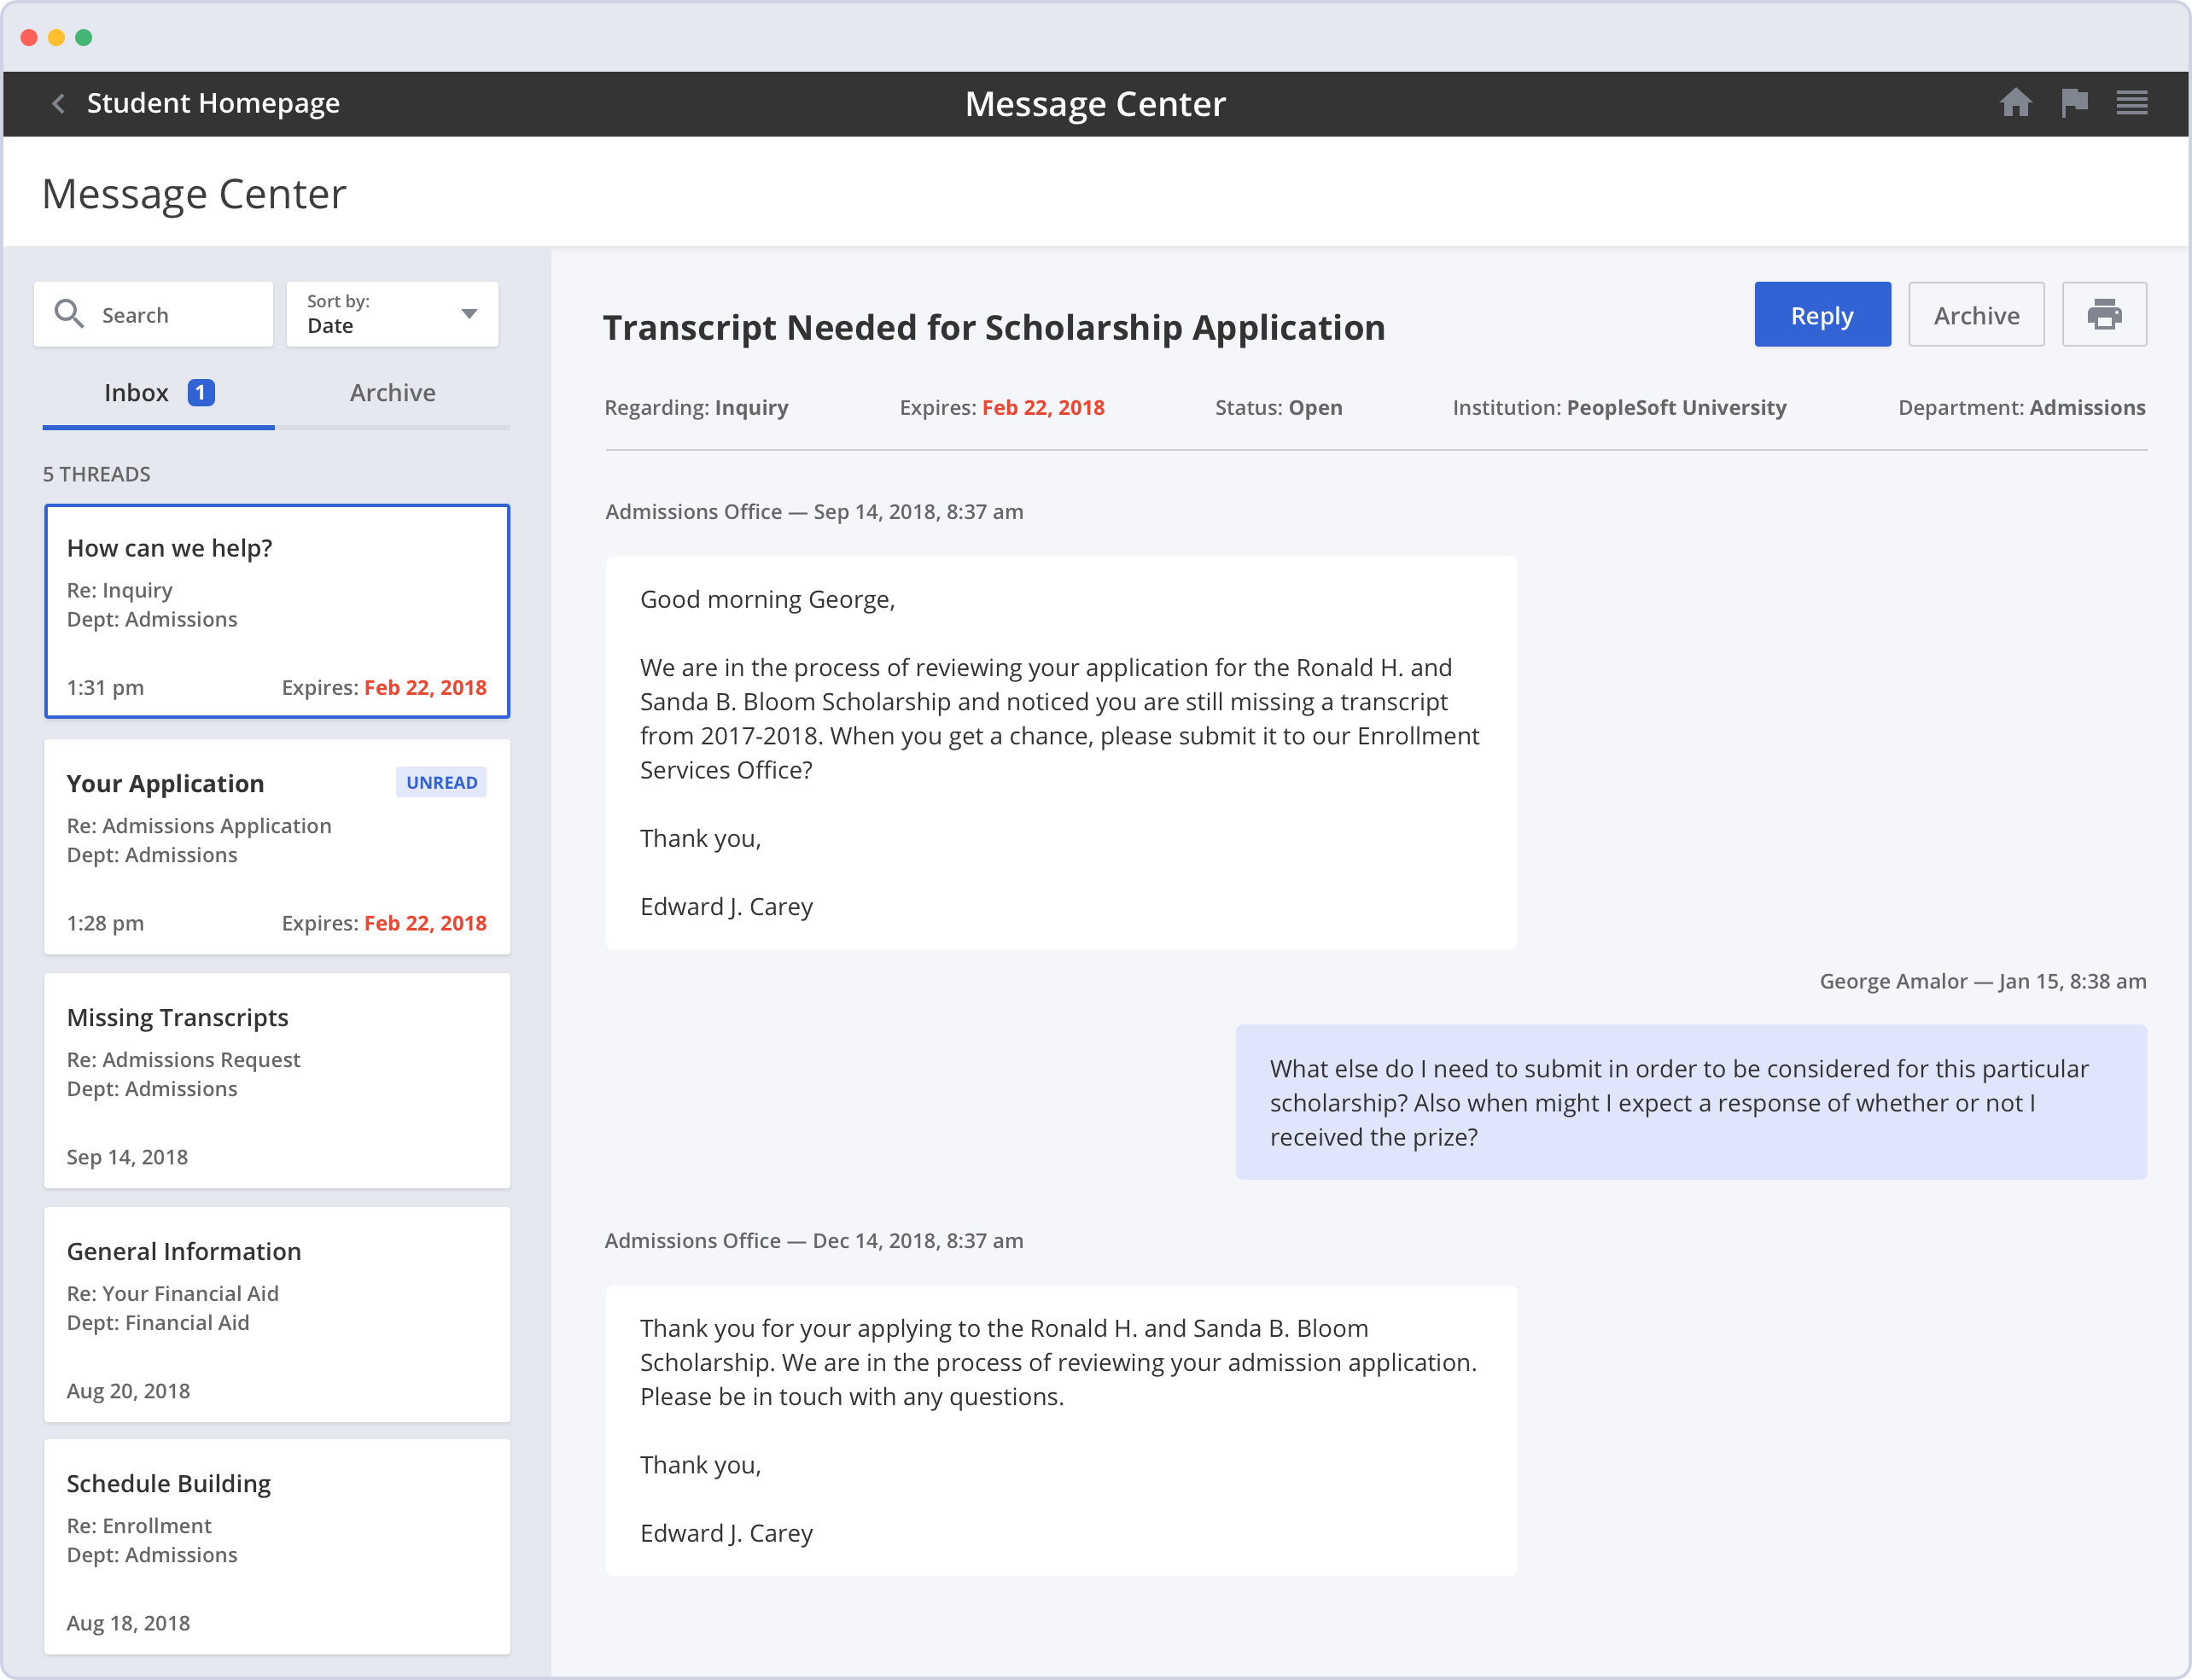Open the How can we help? thread
The width and height of the screenshot is (2192, 1680).
(277, 611)
